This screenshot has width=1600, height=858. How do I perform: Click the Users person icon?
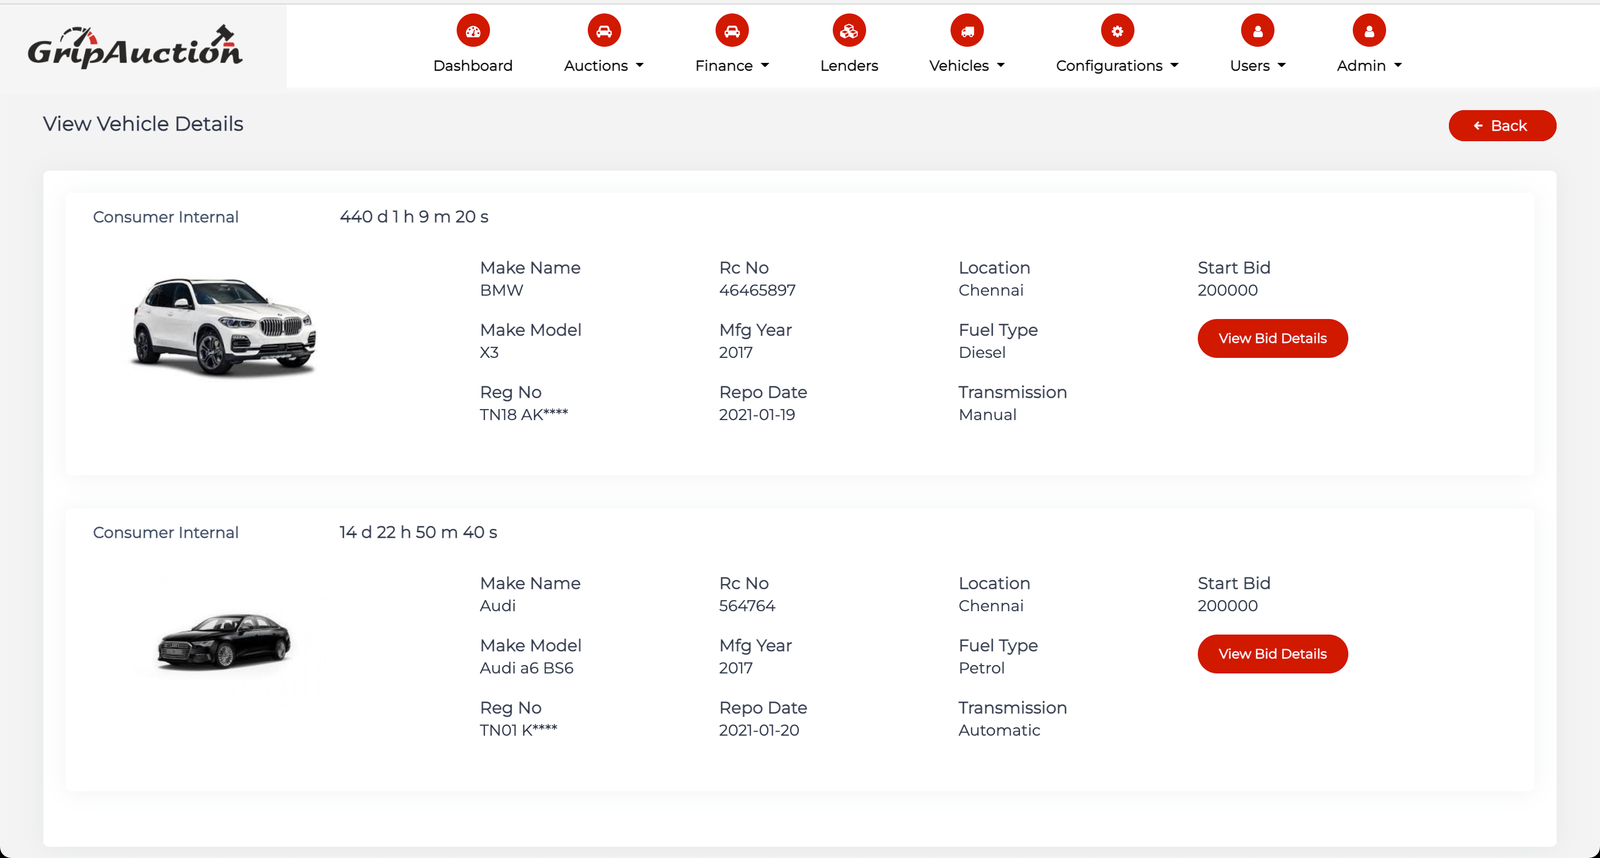click(x=1257, y=31)
